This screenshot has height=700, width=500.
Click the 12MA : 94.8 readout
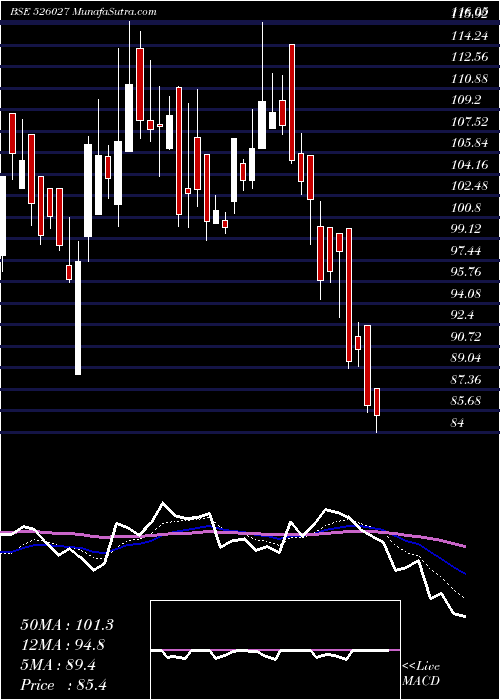point(63,645)
